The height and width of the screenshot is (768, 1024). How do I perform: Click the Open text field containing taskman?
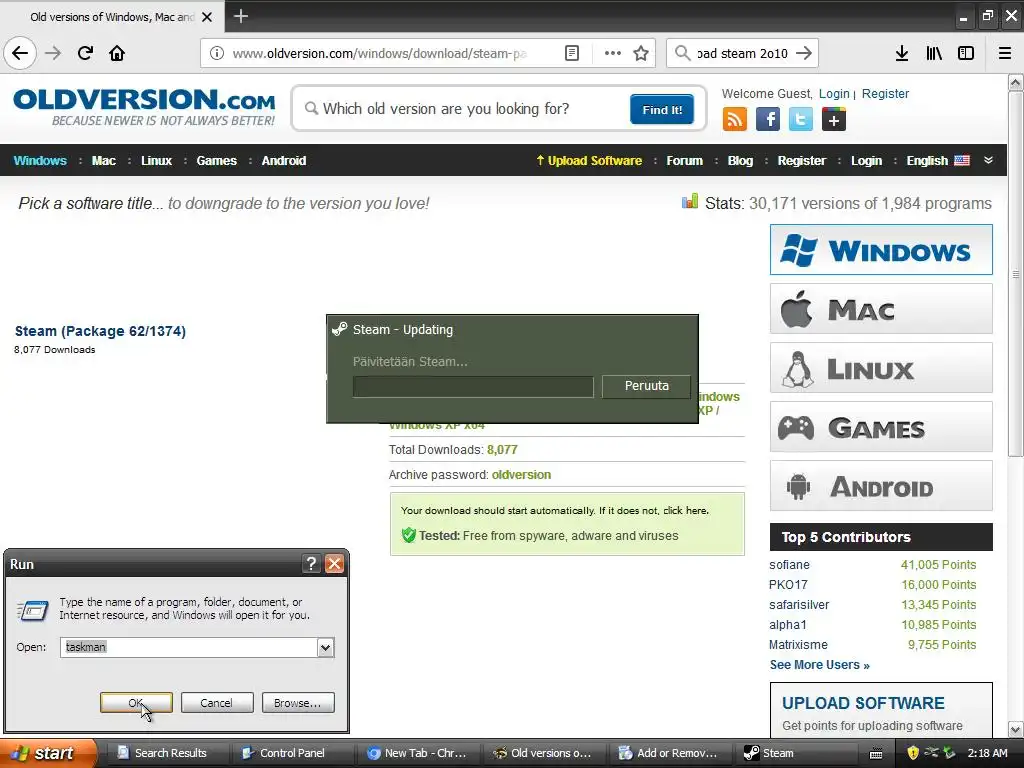pyautogui.click(x=189, y=647)
